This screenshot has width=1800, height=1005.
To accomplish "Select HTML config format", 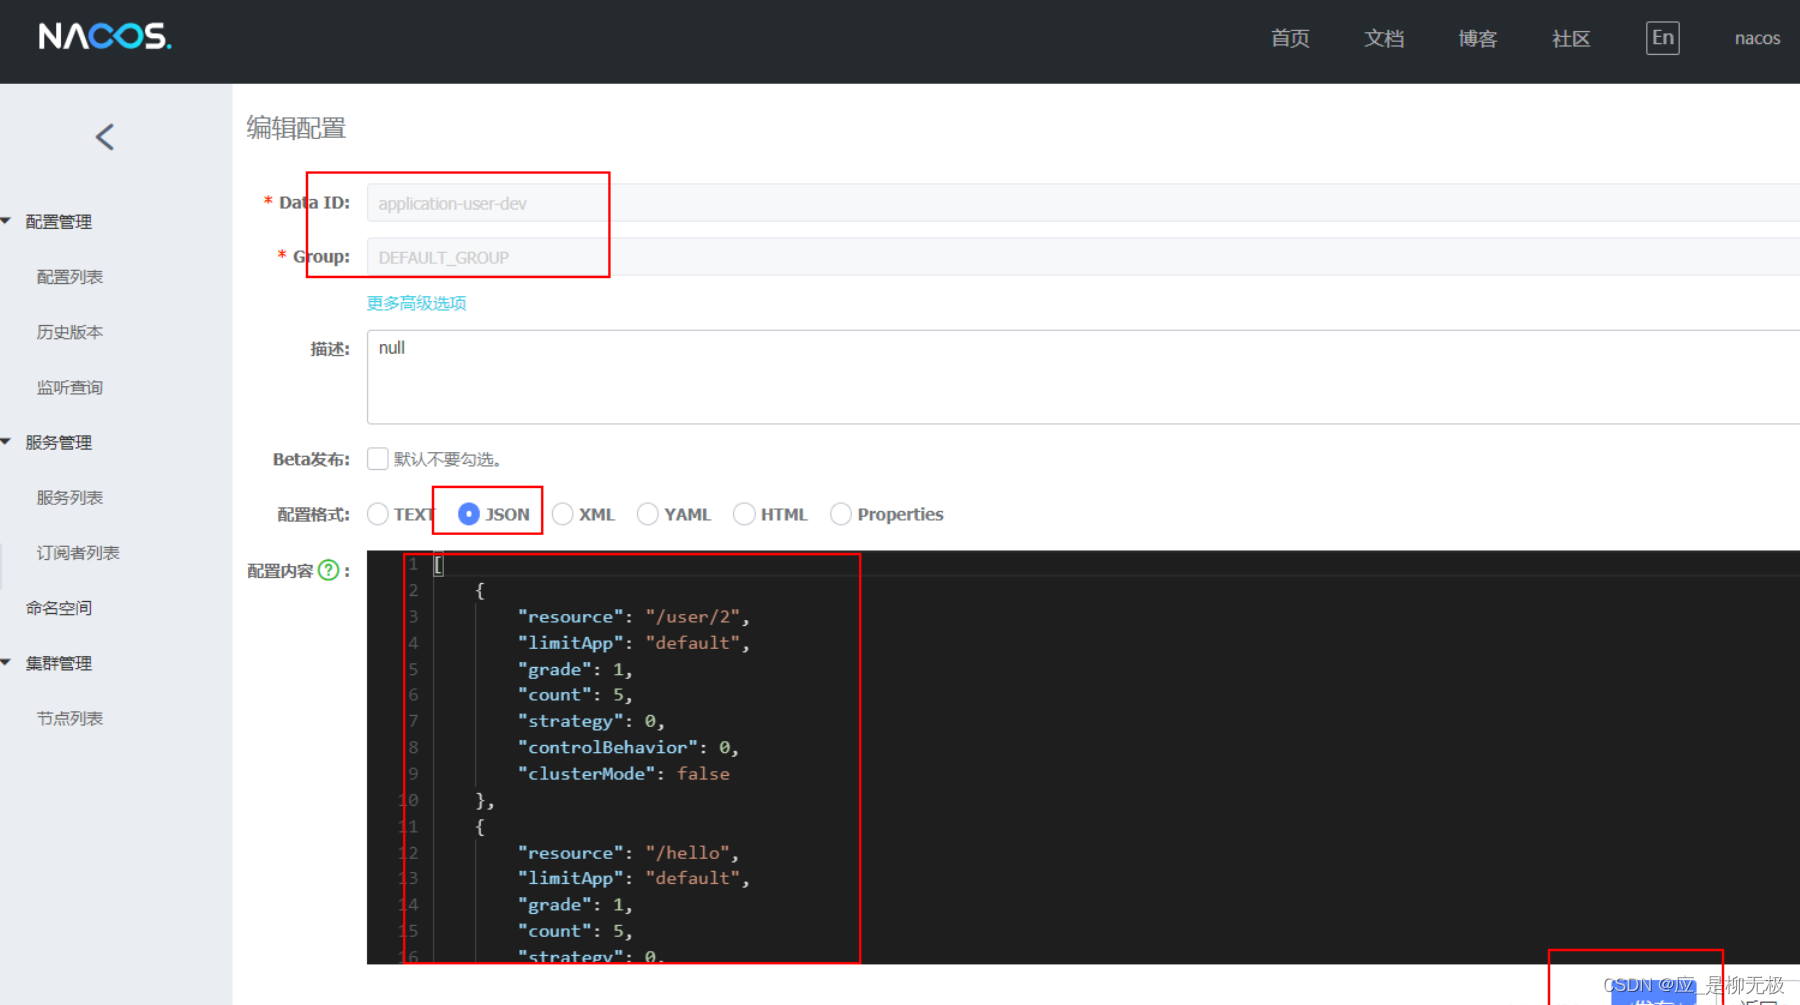I will (x=744, y=514).
